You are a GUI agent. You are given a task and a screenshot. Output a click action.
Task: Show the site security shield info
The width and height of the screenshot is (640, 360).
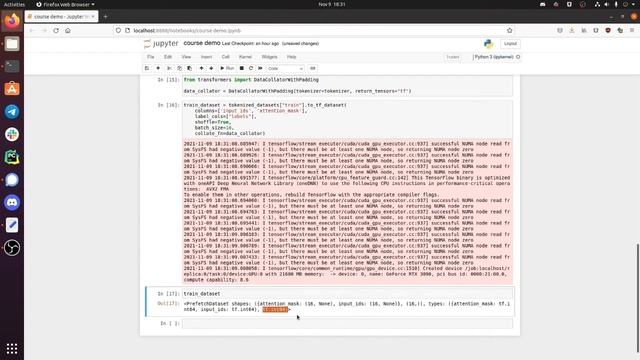point(118,31)
